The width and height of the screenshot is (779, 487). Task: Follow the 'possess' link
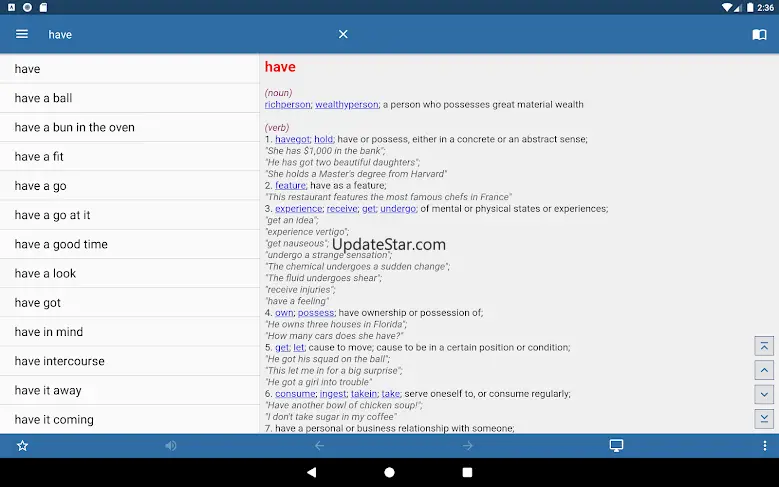click(x=316, y=313)
